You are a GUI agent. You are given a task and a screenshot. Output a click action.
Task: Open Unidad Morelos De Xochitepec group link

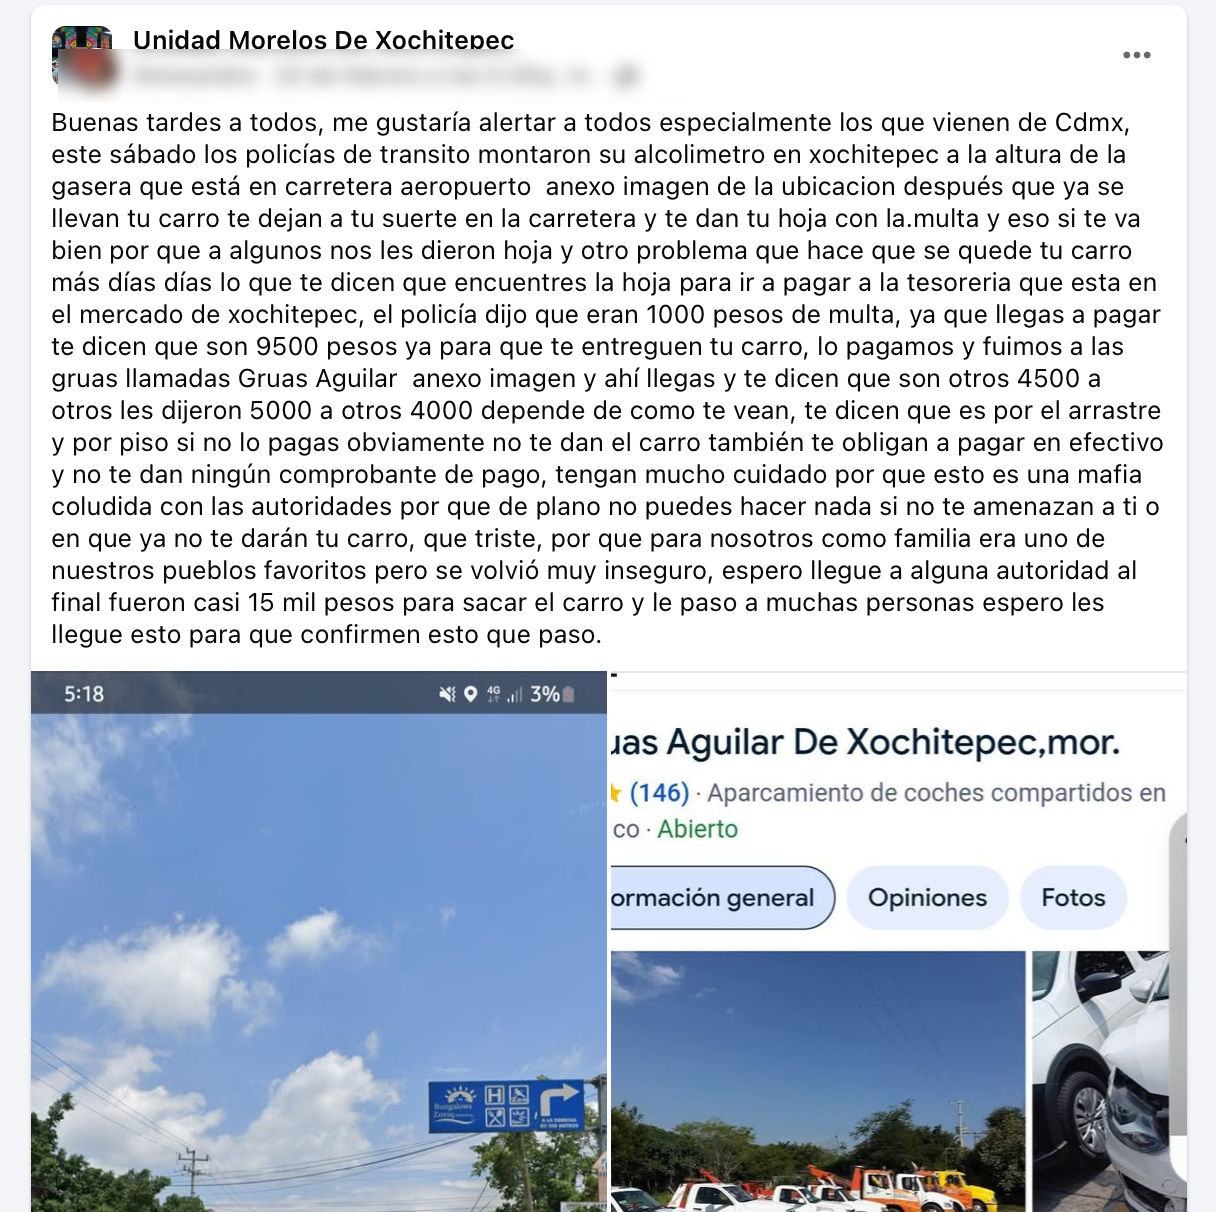click(323, 40)
